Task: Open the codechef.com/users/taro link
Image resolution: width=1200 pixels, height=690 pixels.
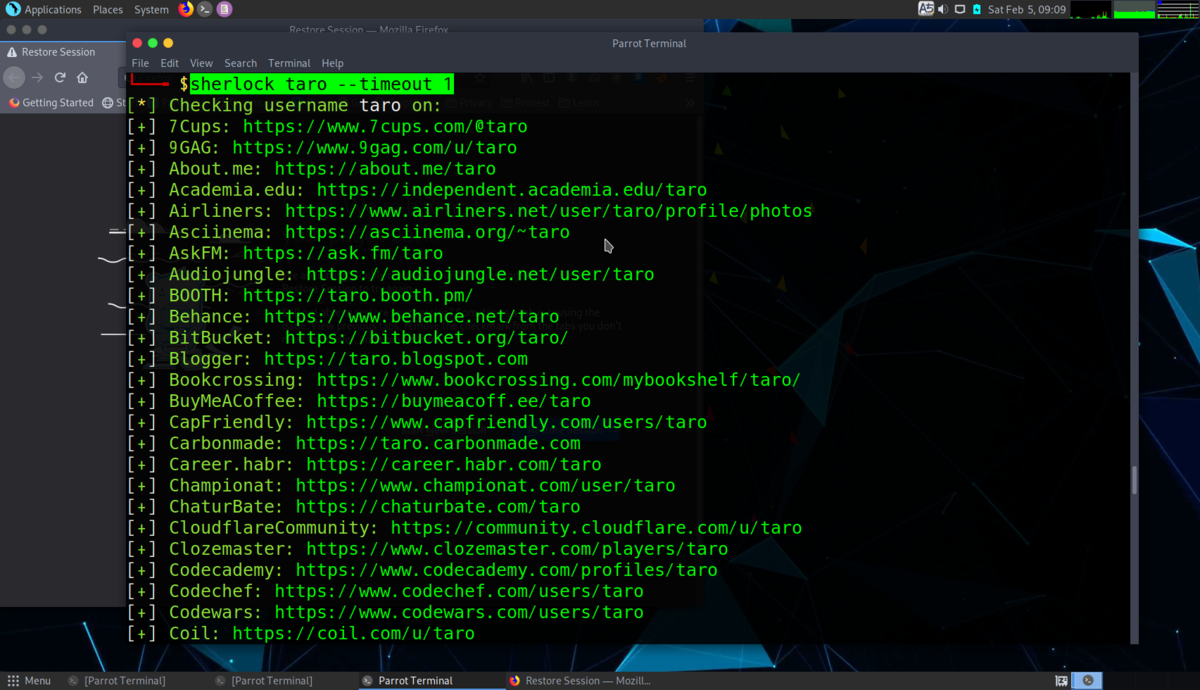Action: click(459, 591)
